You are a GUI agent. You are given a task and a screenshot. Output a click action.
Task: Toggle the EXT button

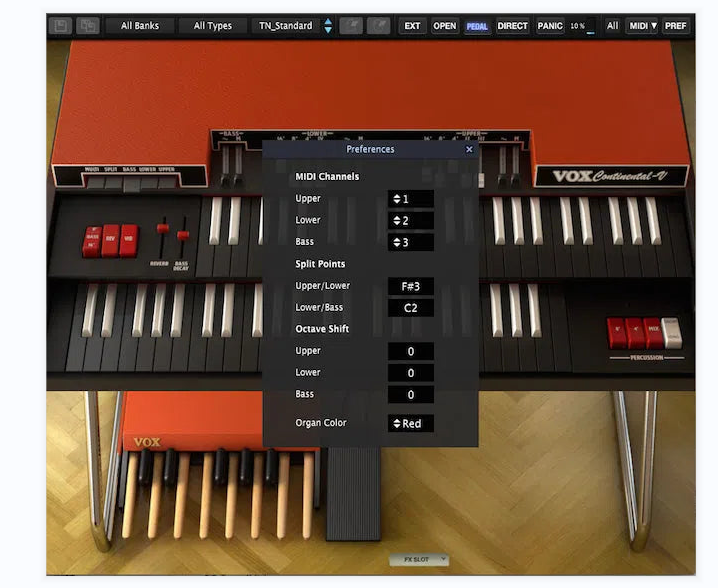coord(412,26)
